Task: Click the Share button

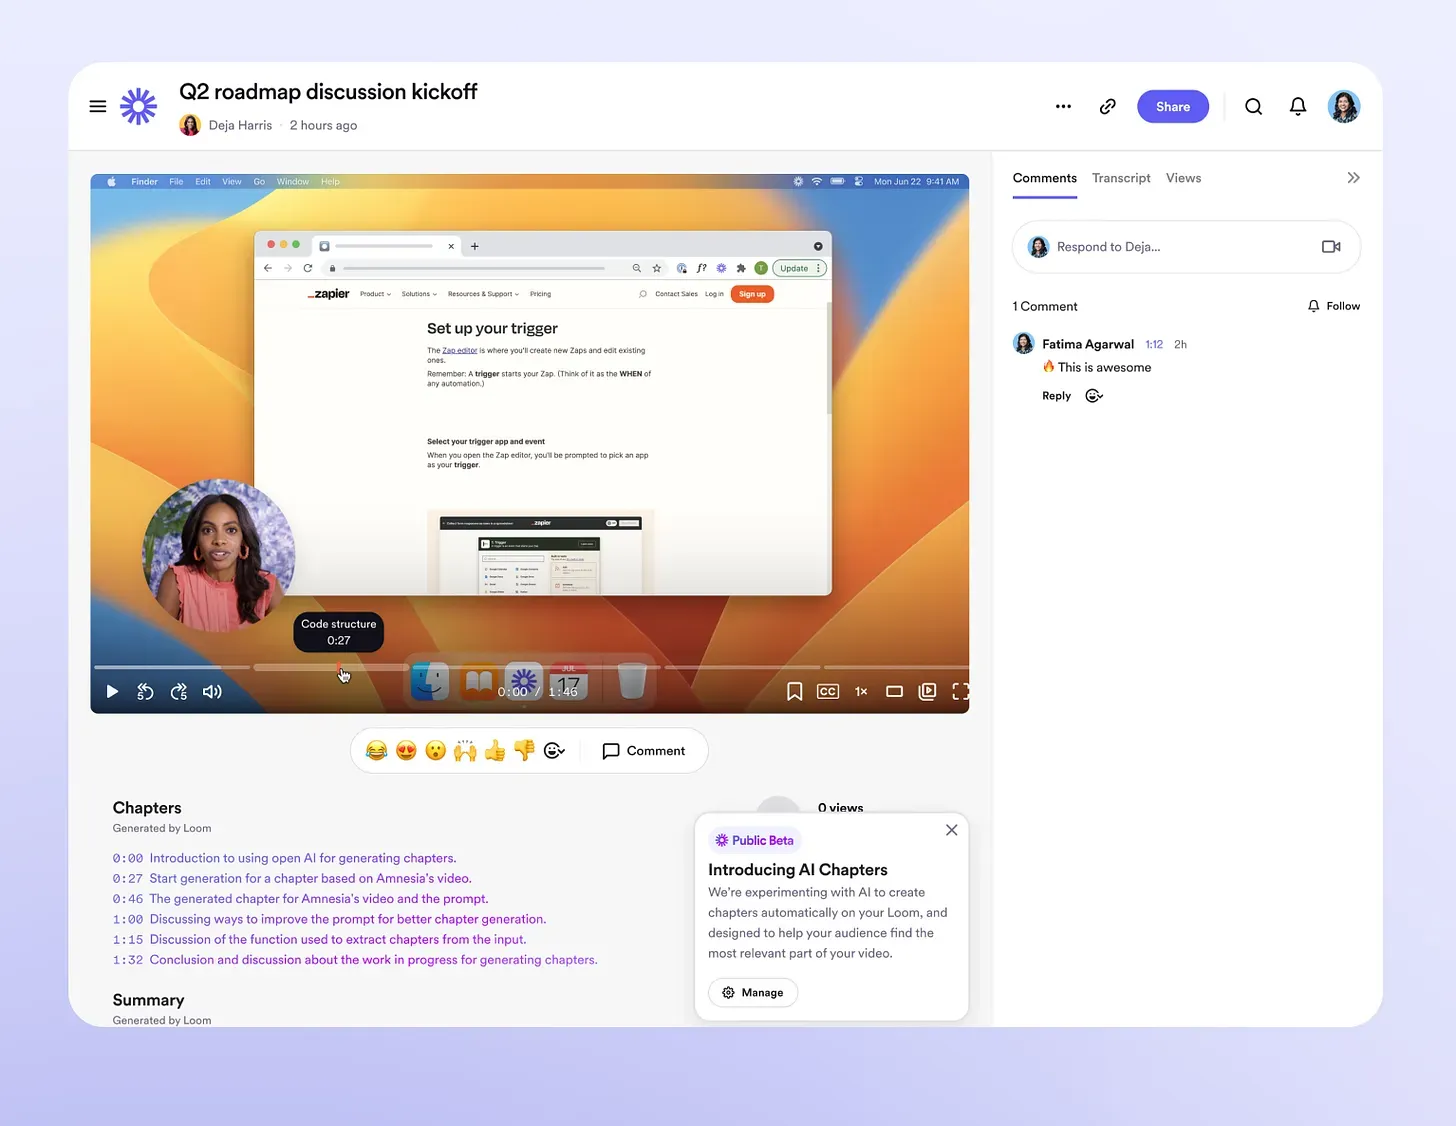Action: 1172,106
